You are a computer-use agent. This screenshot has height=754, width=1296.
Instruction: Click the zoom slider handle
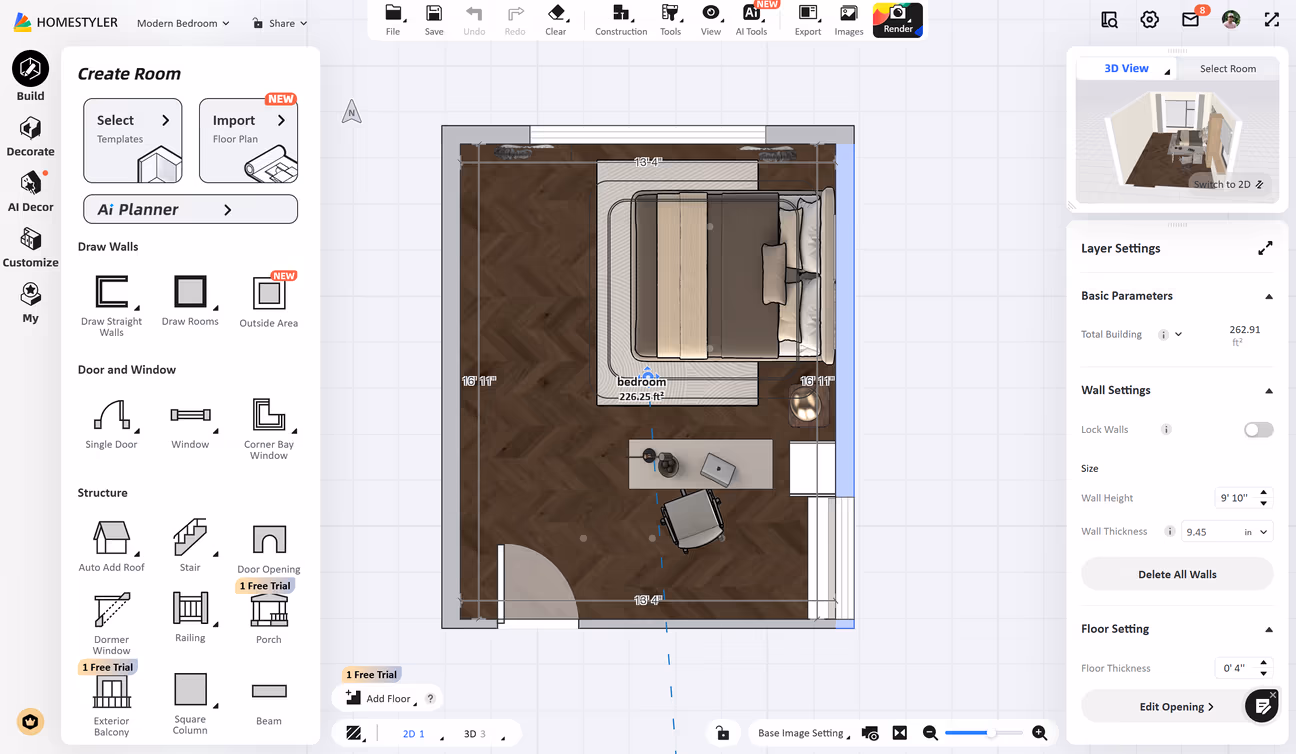tap(989, 733)
